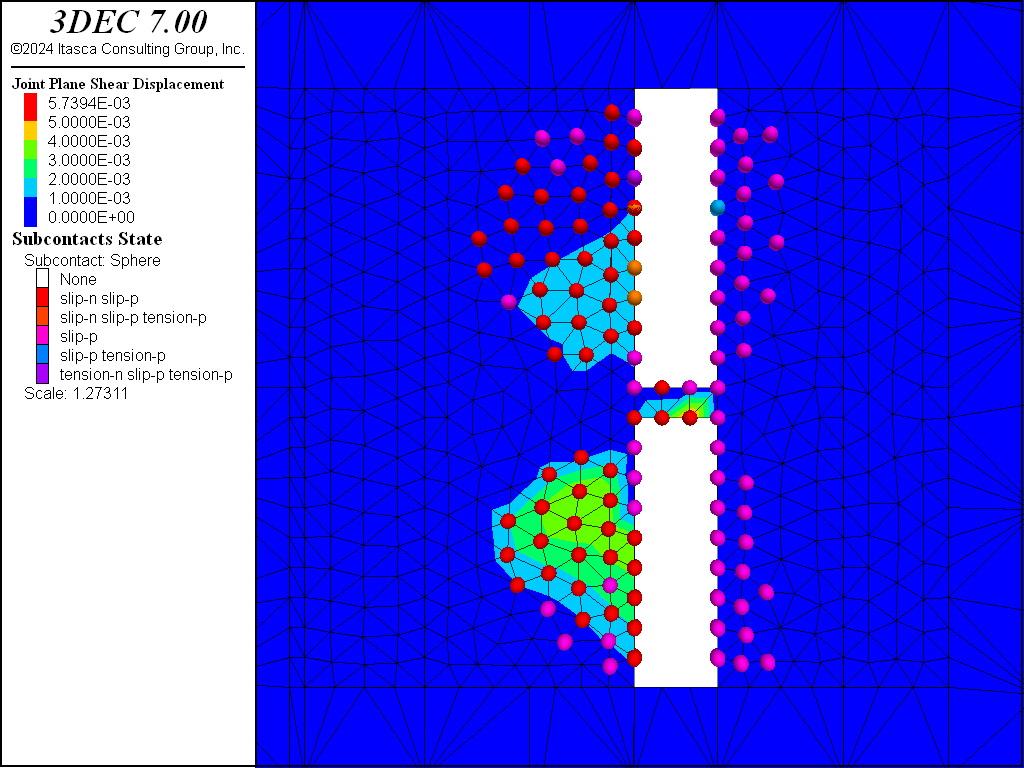1024x768 pixels.
Task: Select the Subcontacts State heading
Action: [x=87, y=239]
